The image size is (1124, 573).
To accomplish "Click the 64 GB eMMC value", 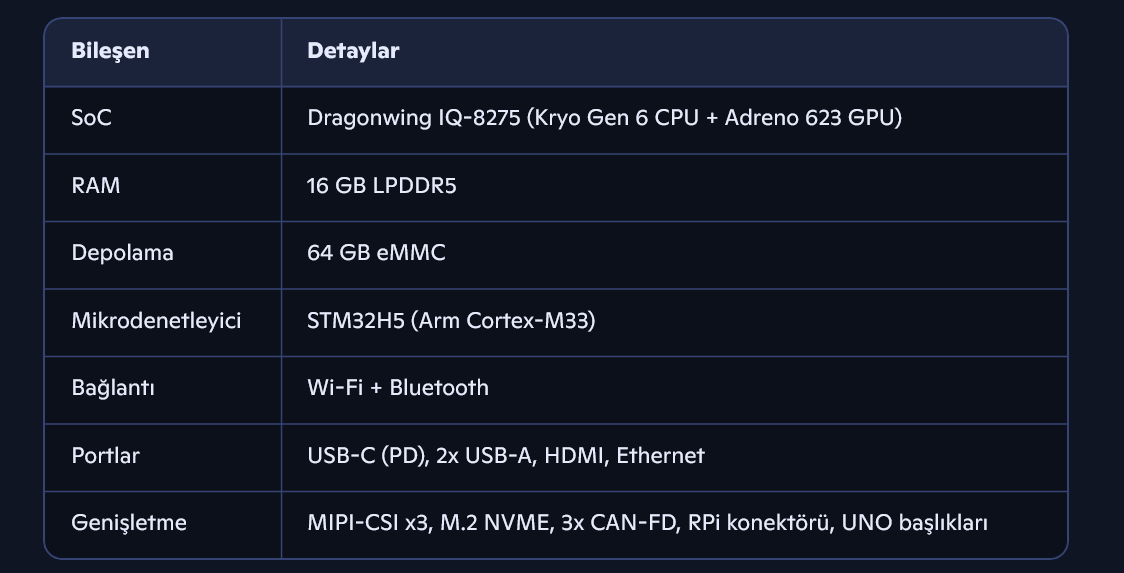I will coord(376,253).
